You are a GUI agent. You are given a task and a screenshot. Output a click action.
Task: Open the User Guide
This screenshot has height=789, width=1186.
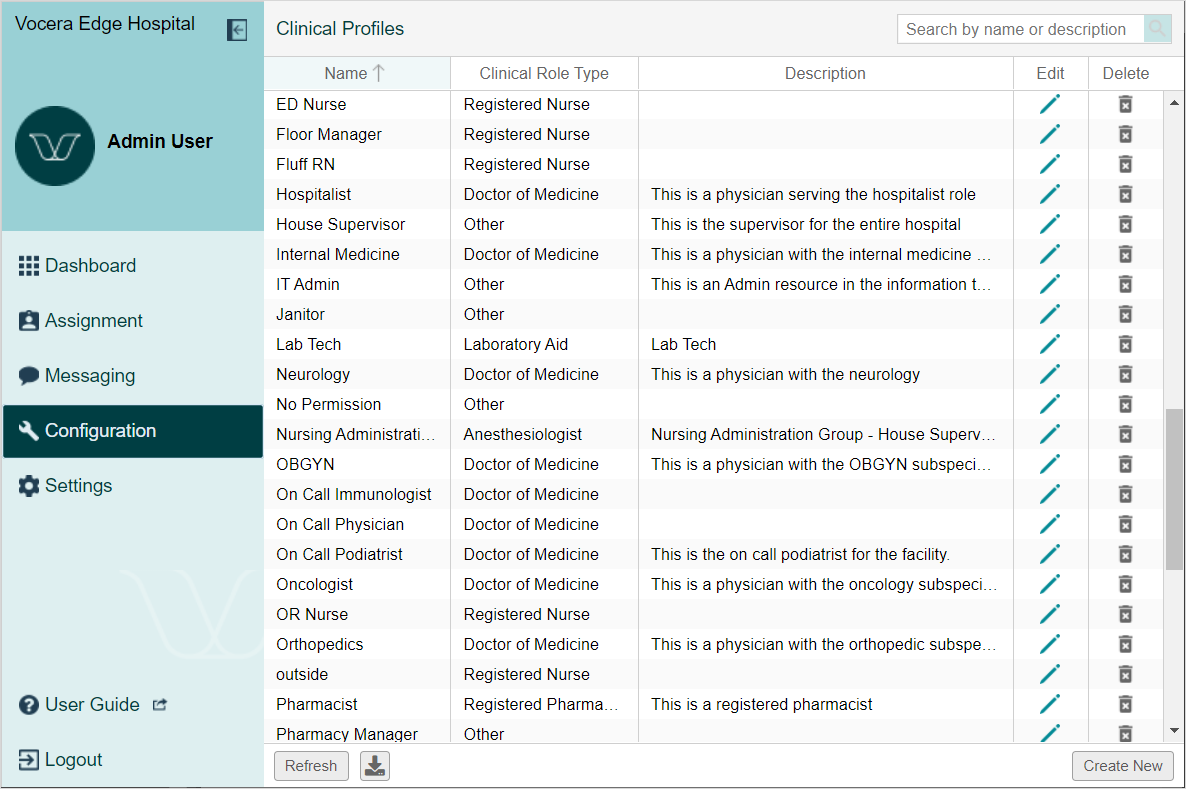(x=90, y=704)
